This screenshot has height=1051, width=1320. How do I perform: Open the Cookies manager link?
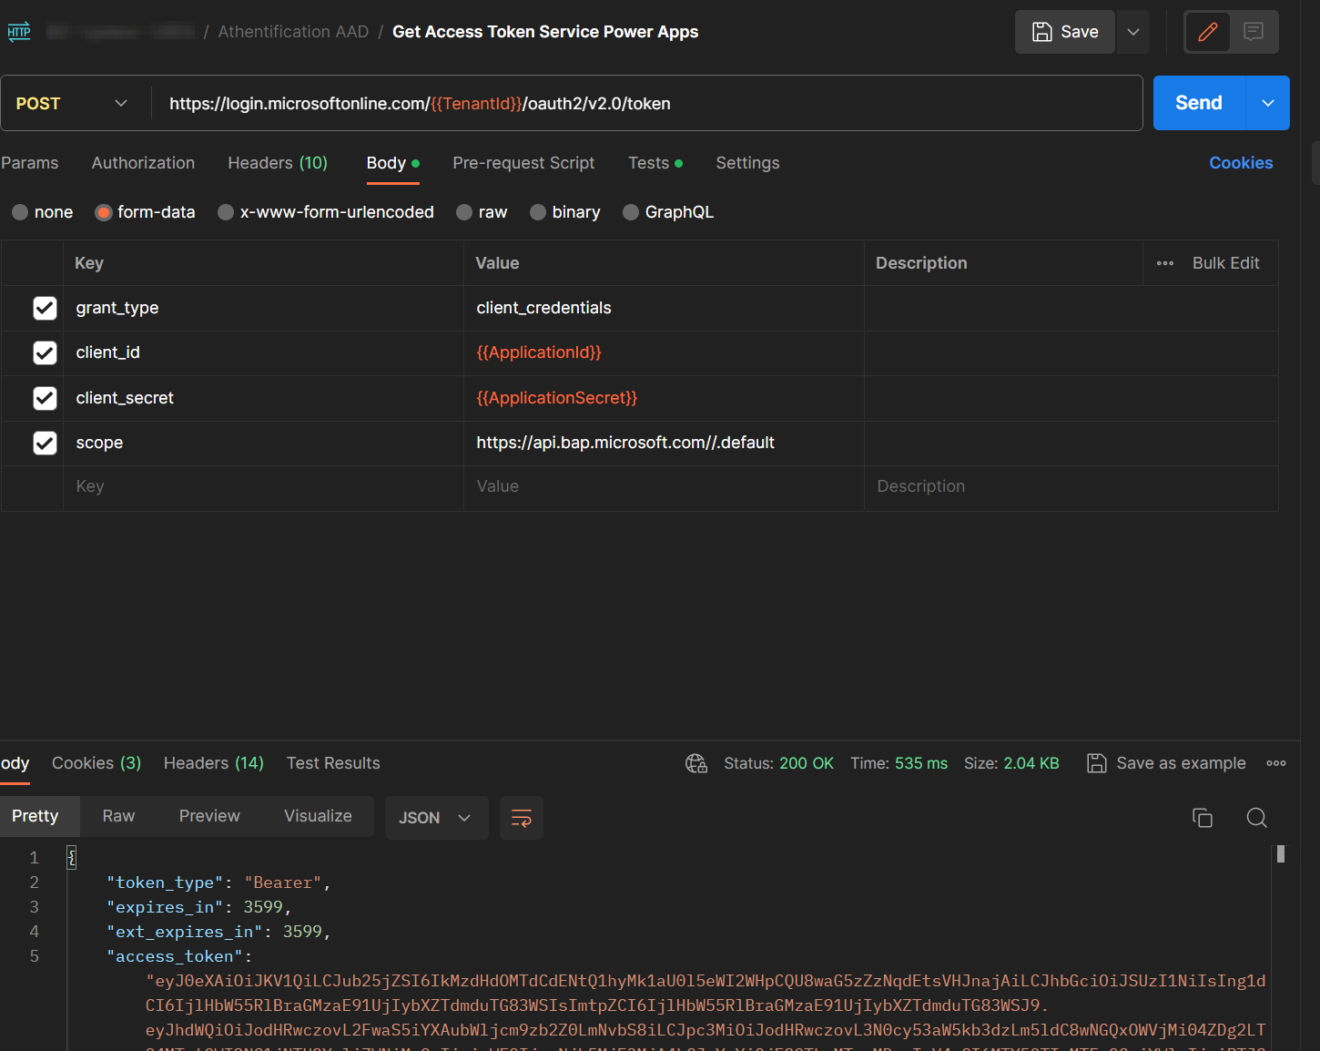click(1241, 162)
